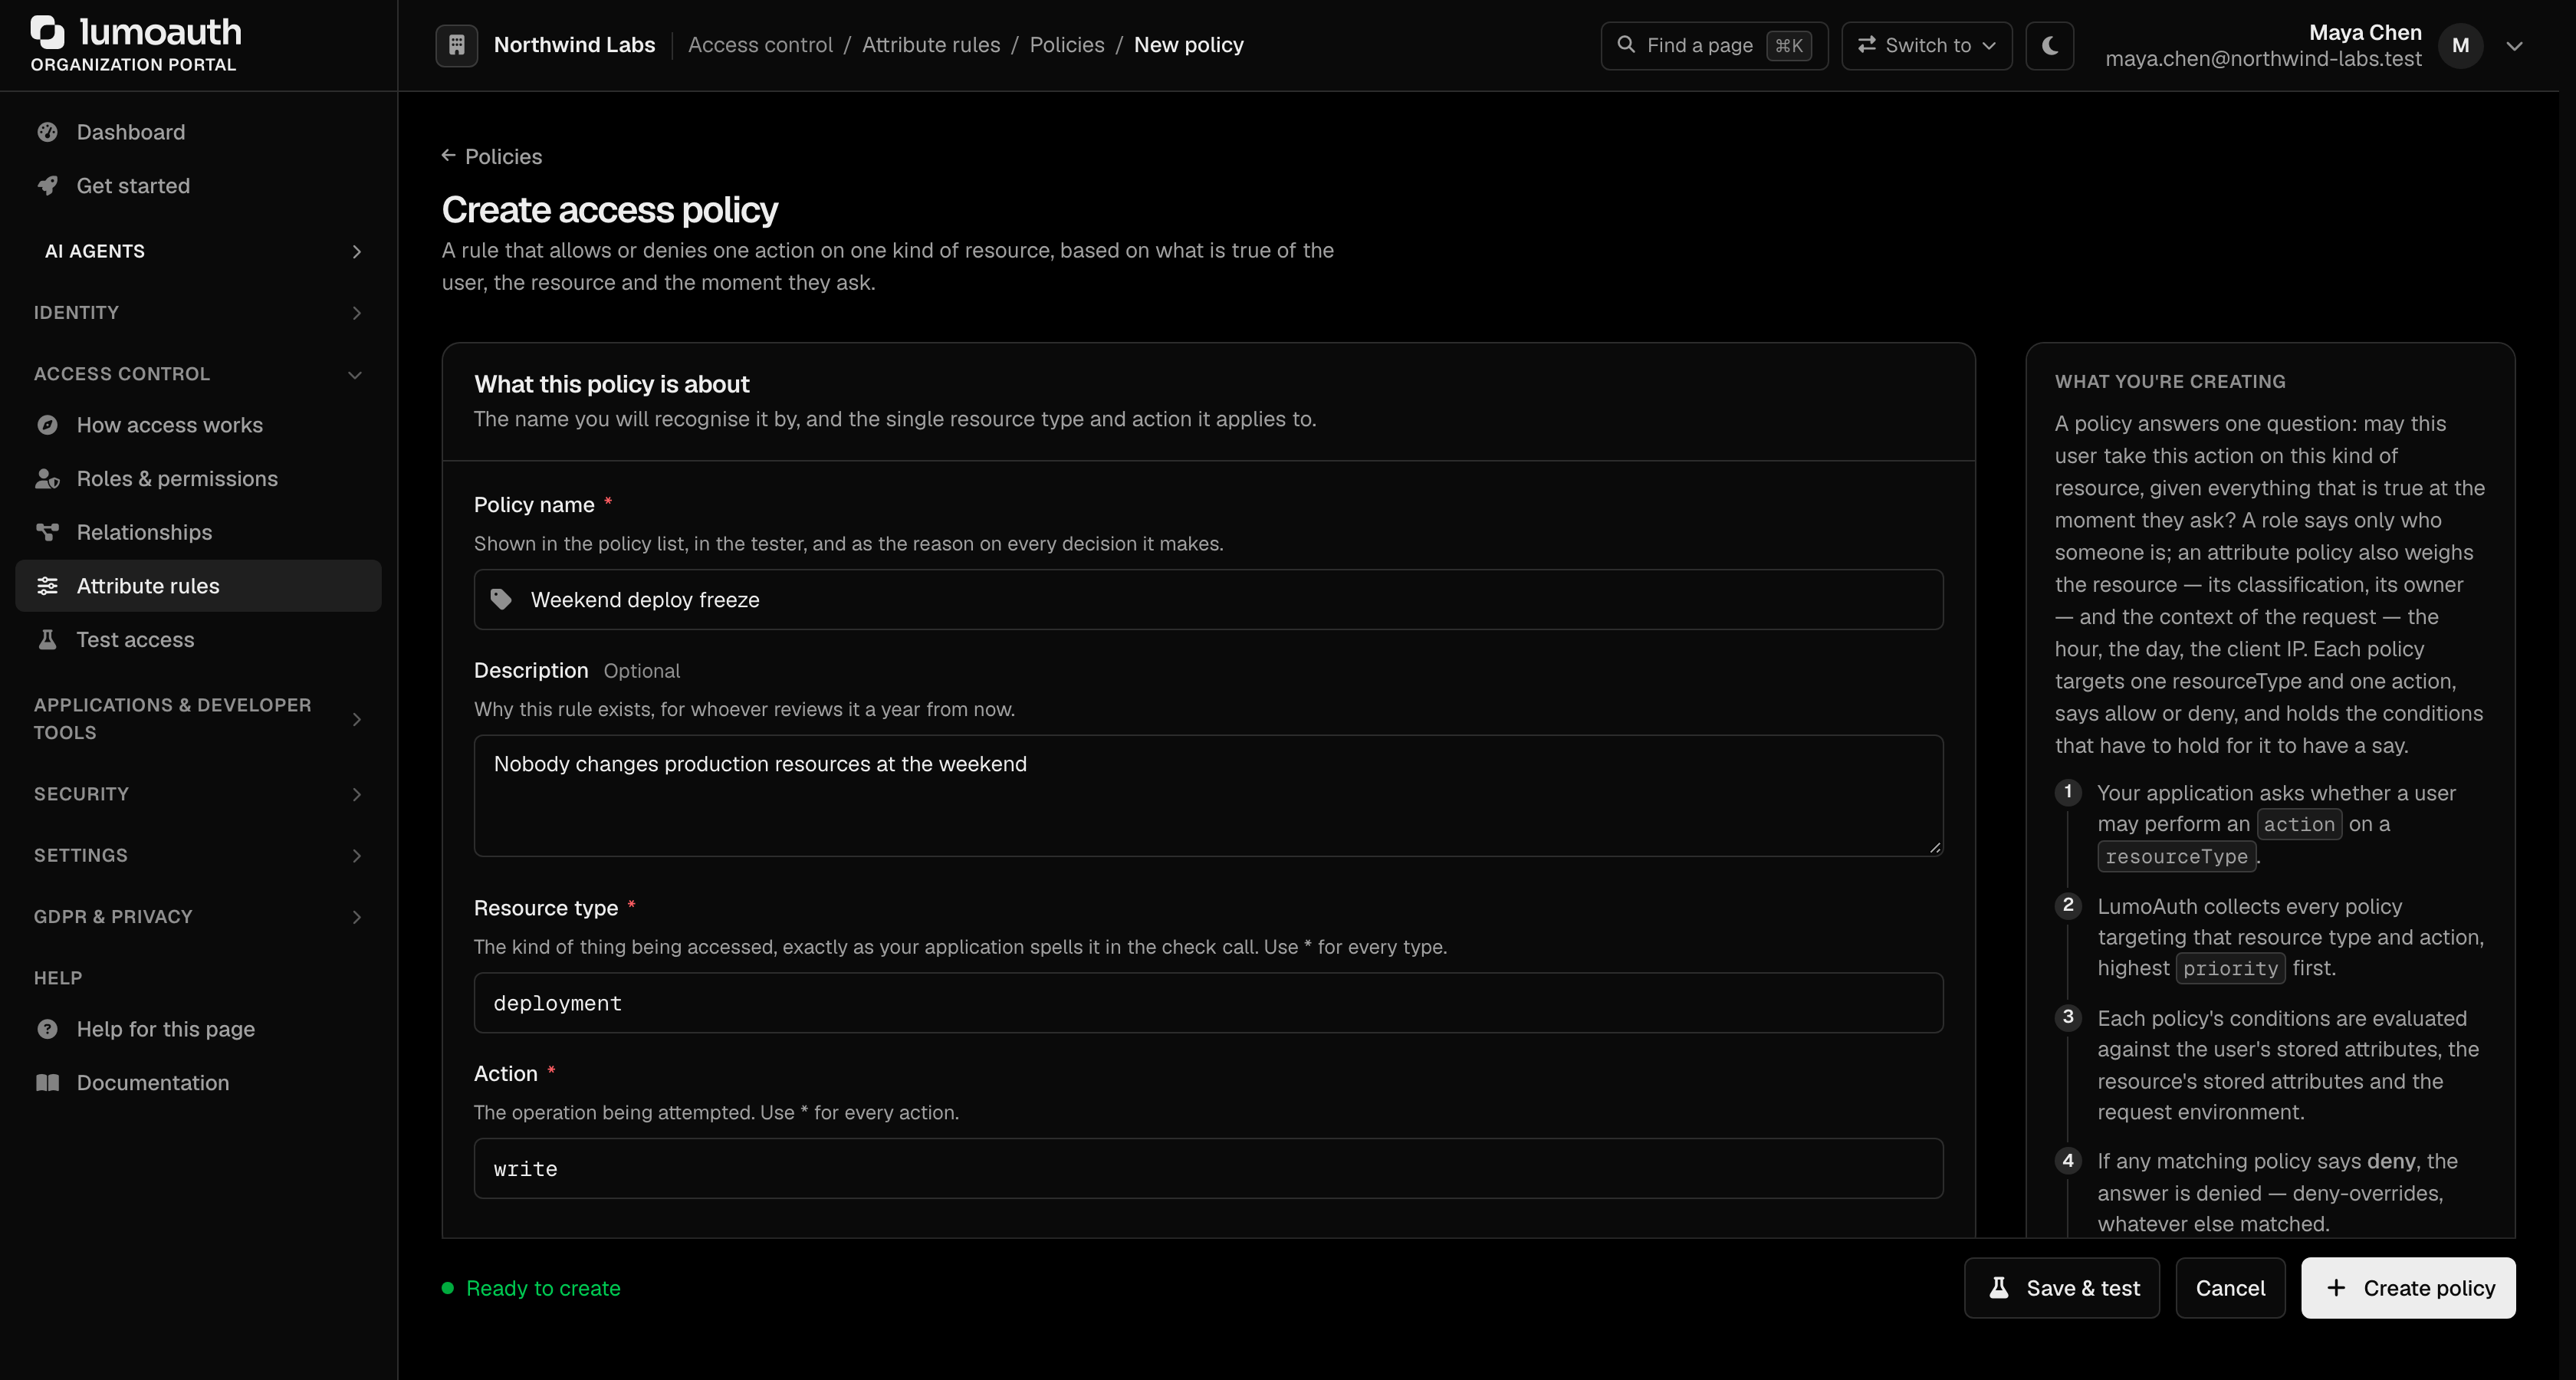Viewport: 2576px width, 1380px height.
Task: Toggle dark mode with moon icon
Action: pyautogui.click(x=2049, y=45)
